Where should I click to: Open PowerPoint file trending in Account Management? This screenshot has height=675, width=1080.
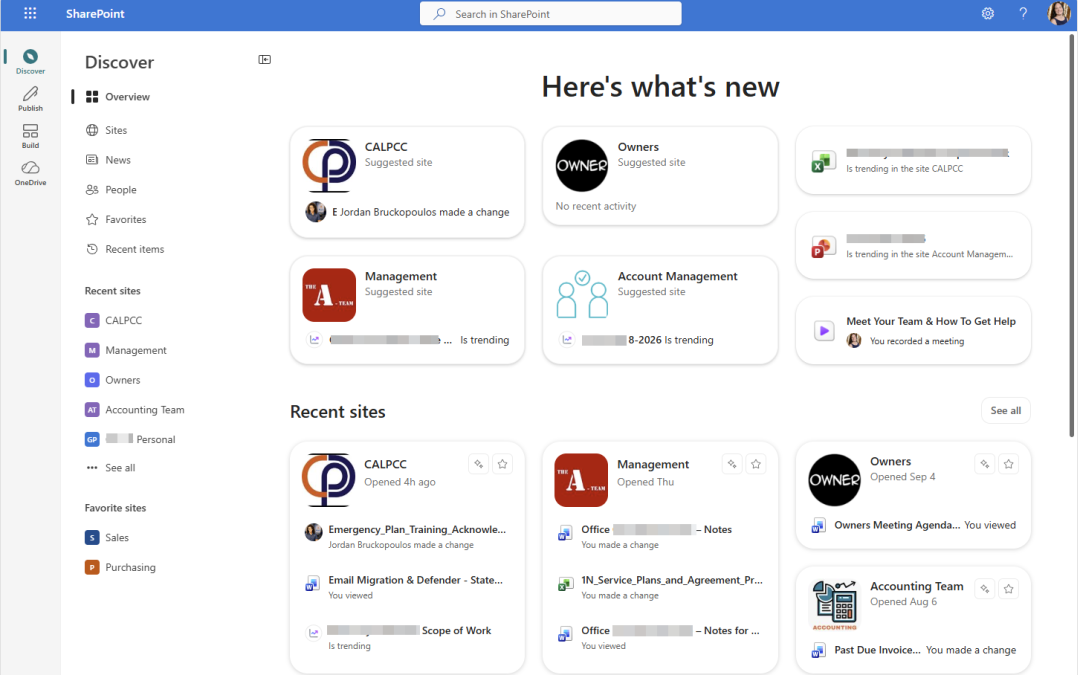[913, 246]
